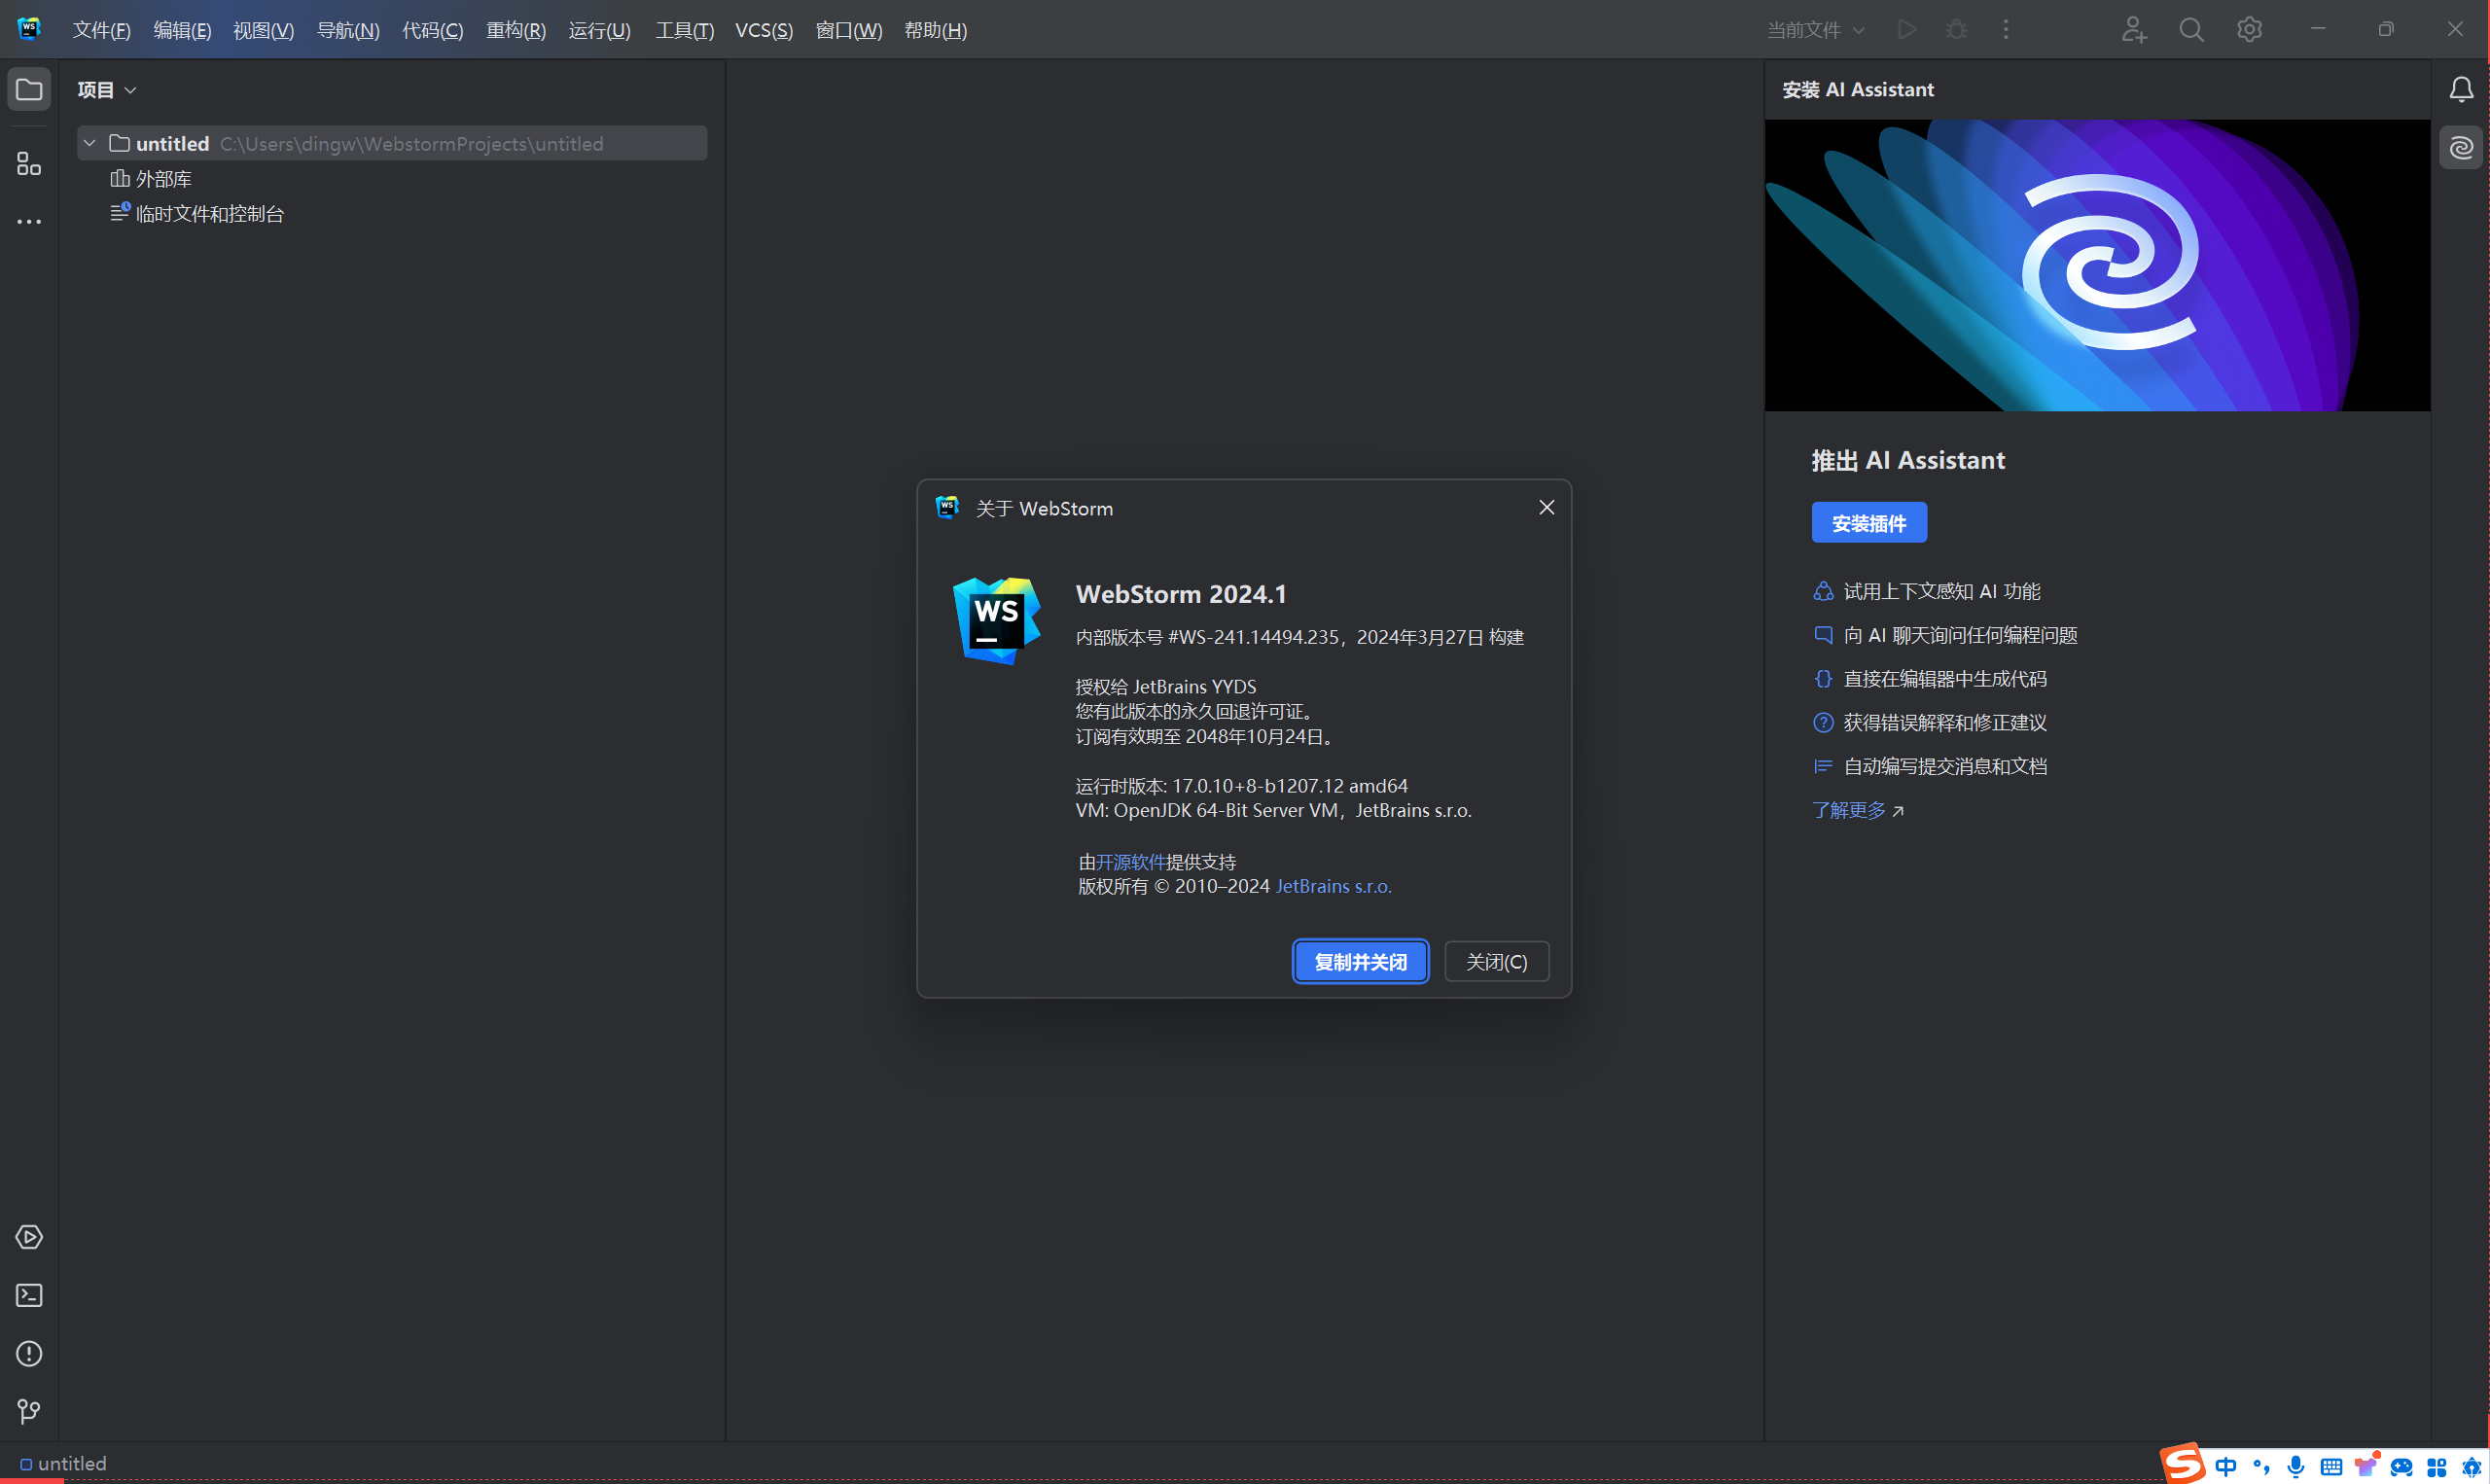Viewport: 2490px width, 1484px height.
Task: Click the Code With Me user icon
Action: [2133, 30]
